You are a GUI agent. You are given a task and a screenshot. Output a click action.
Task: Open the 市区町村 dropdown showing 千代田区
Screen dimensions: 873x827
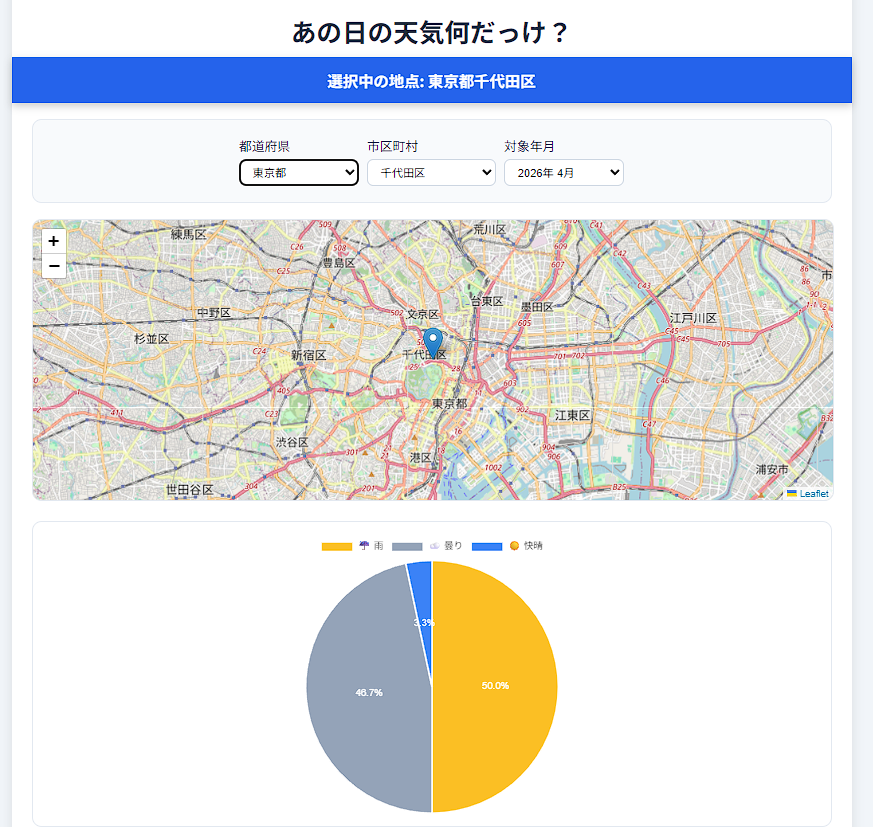431,173
